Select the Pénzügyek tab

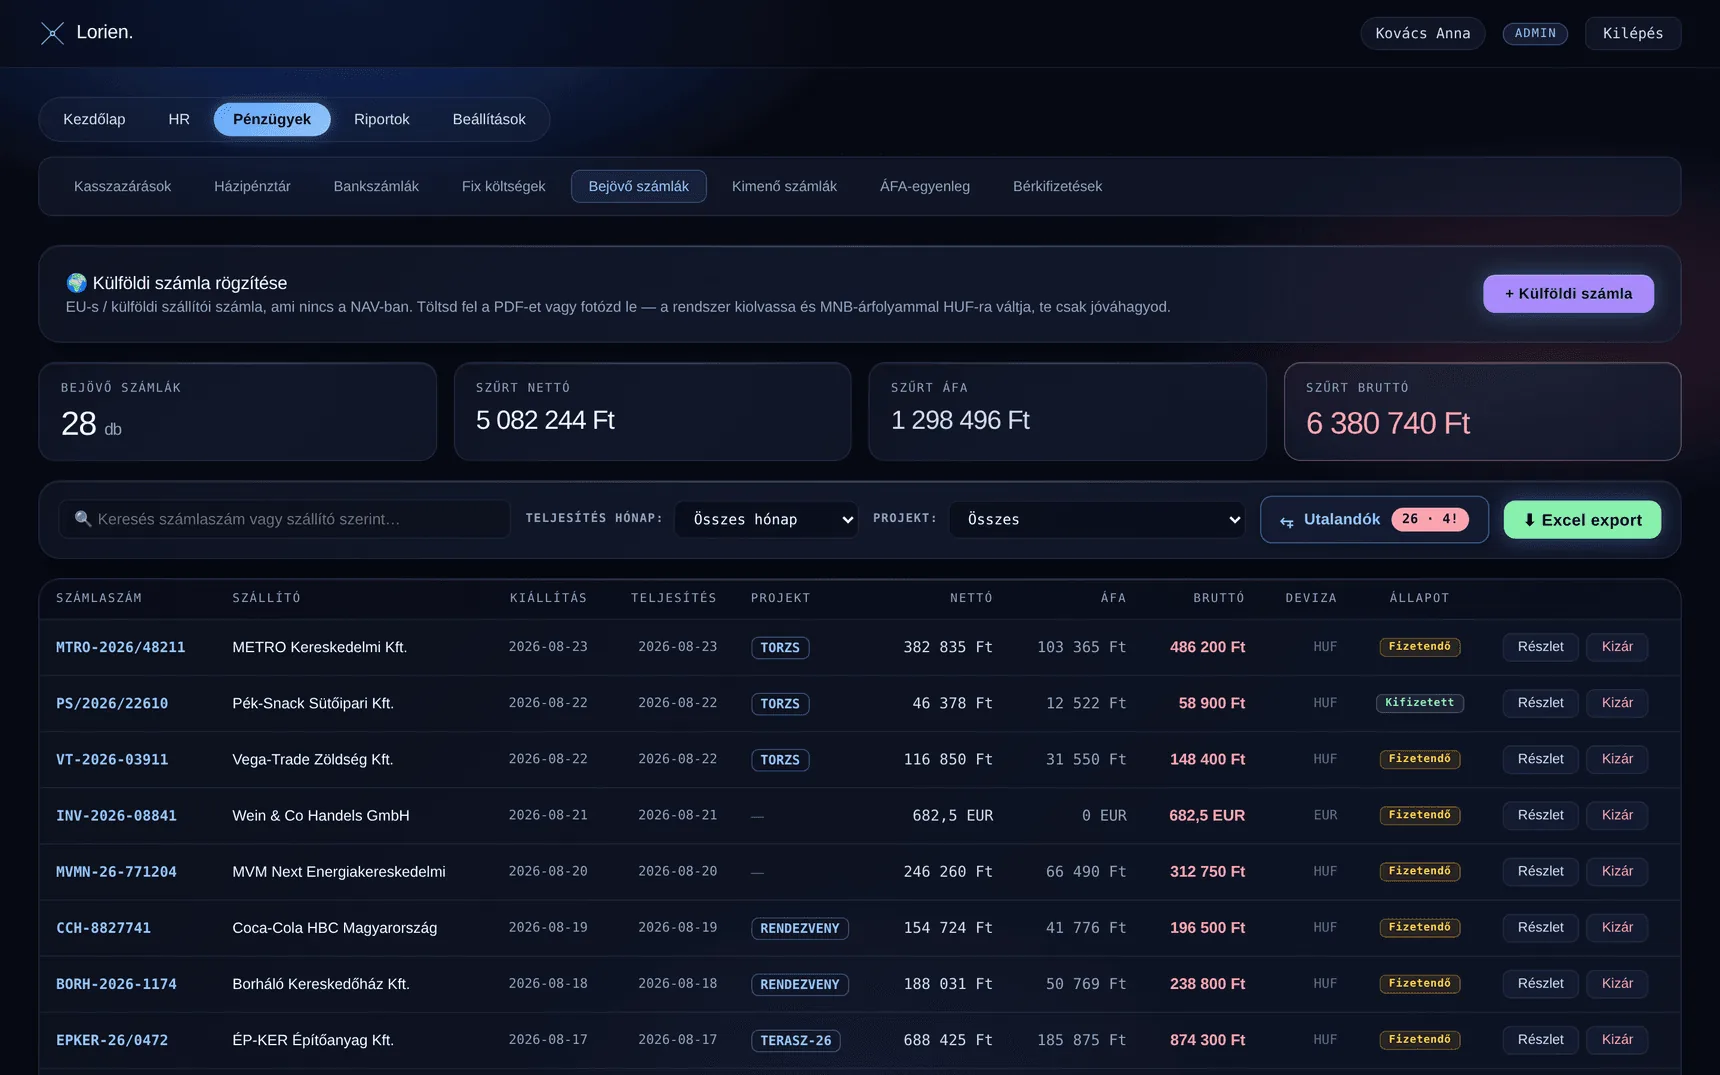(x=272, y=119)
